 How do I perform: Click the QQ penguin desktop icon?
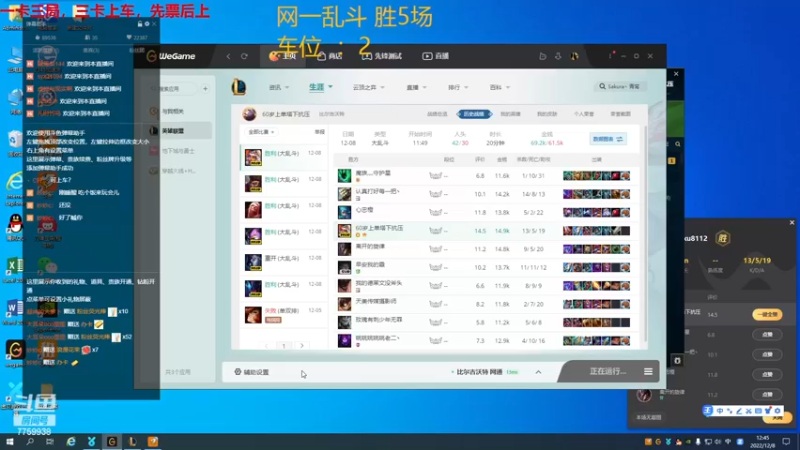click(x=15, y=223)
